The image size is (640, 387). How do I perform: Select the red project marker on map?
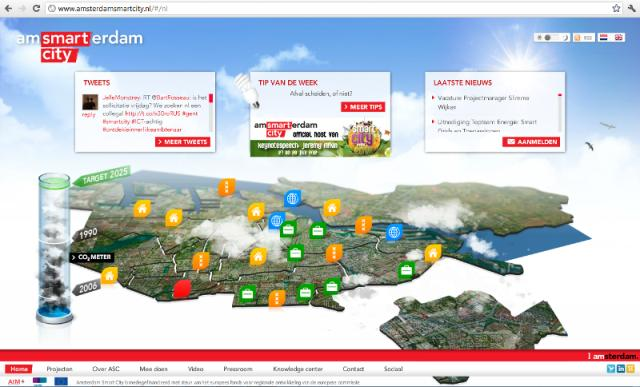click(182, 288)
